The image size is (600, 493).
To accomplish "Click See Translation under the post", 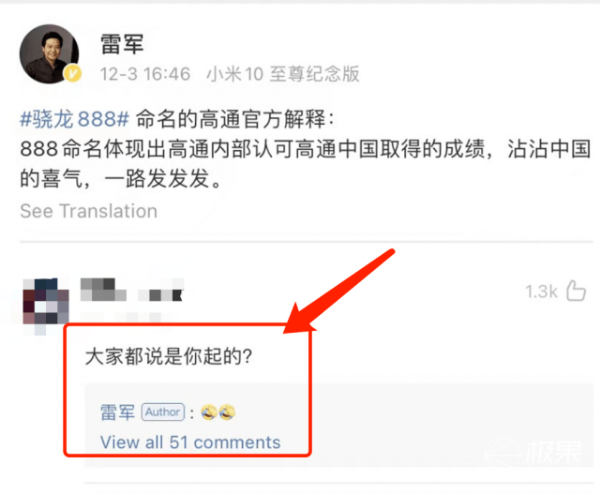I will tap(89, 211).
